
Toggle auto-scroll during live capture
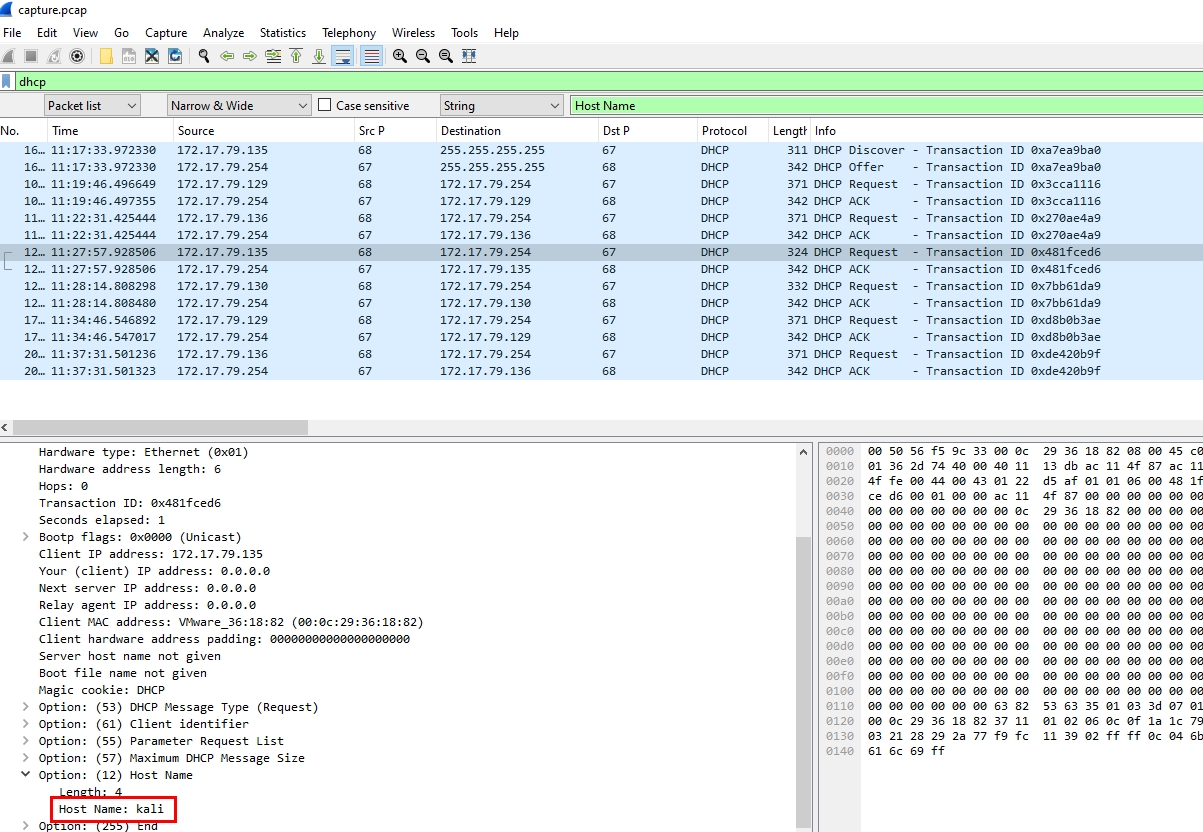343,56
